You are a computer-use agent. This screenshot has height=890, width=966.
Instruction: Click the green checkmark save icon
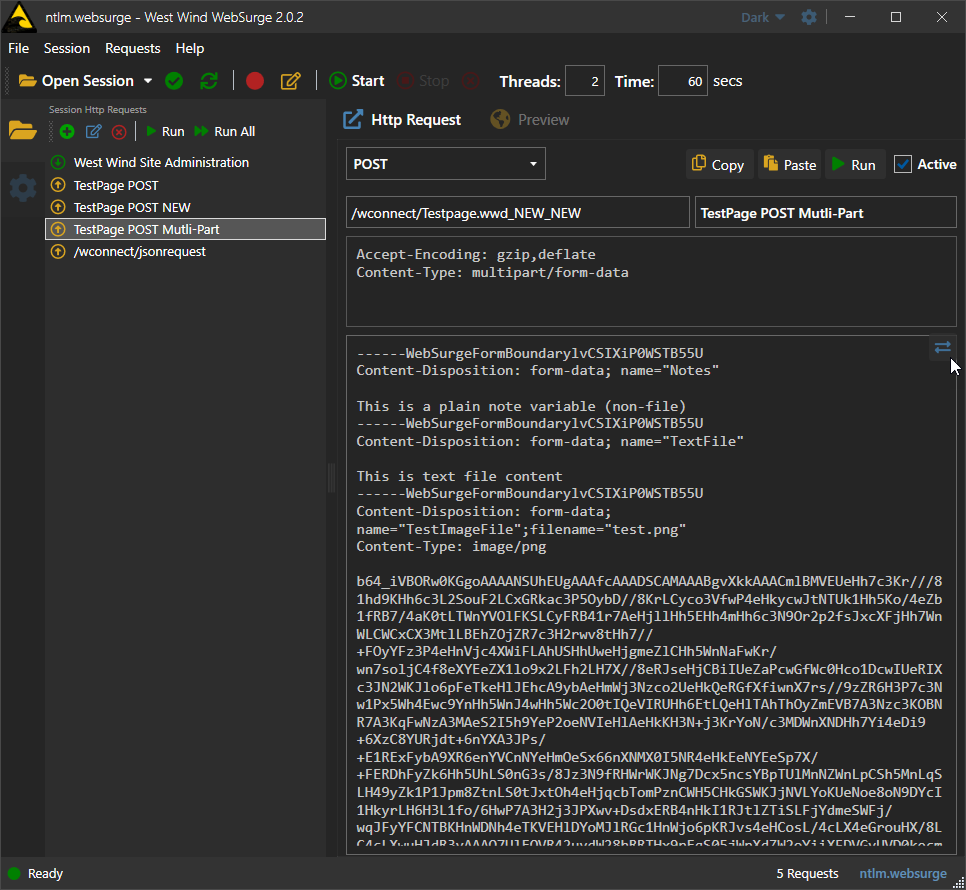tap(174, 81)
